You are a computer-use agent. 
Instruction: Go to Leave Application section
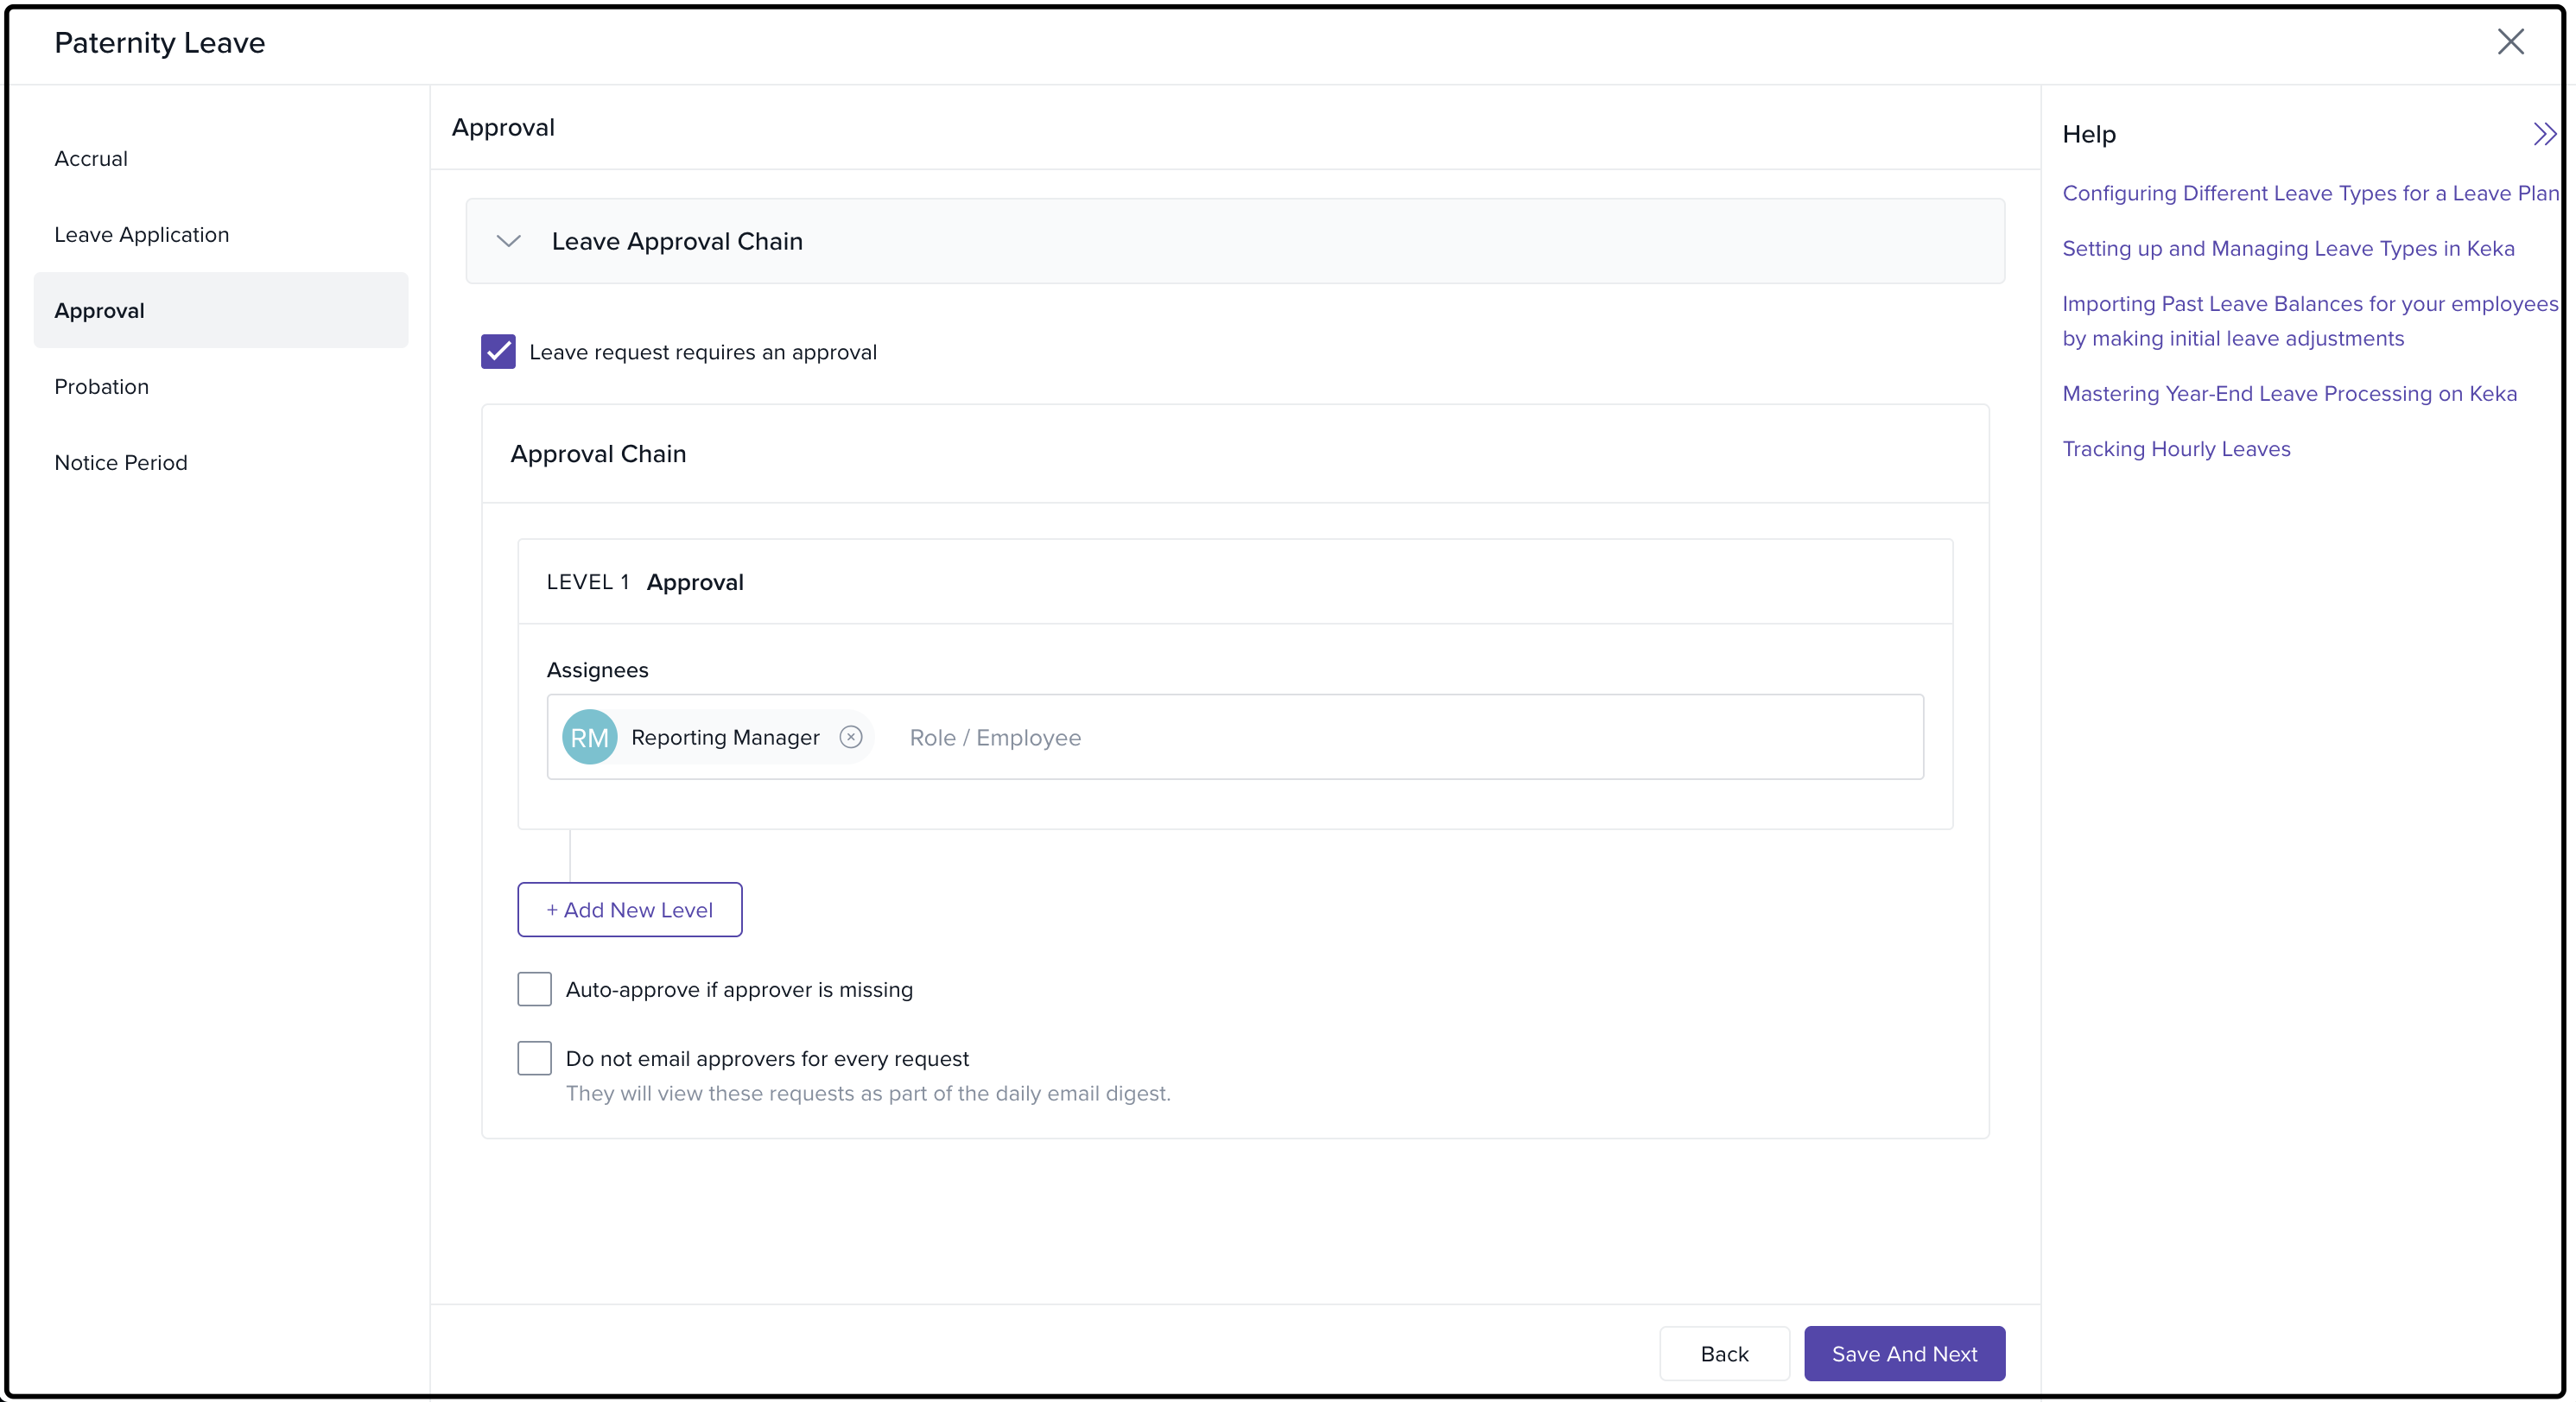(x=141, y=235)
